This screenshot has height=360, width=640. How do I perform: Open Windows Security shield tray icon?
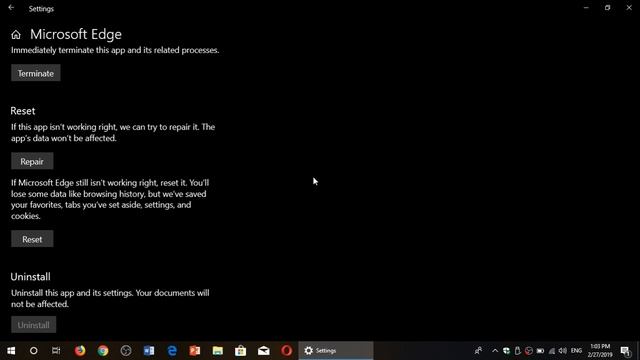click(506, 351)
